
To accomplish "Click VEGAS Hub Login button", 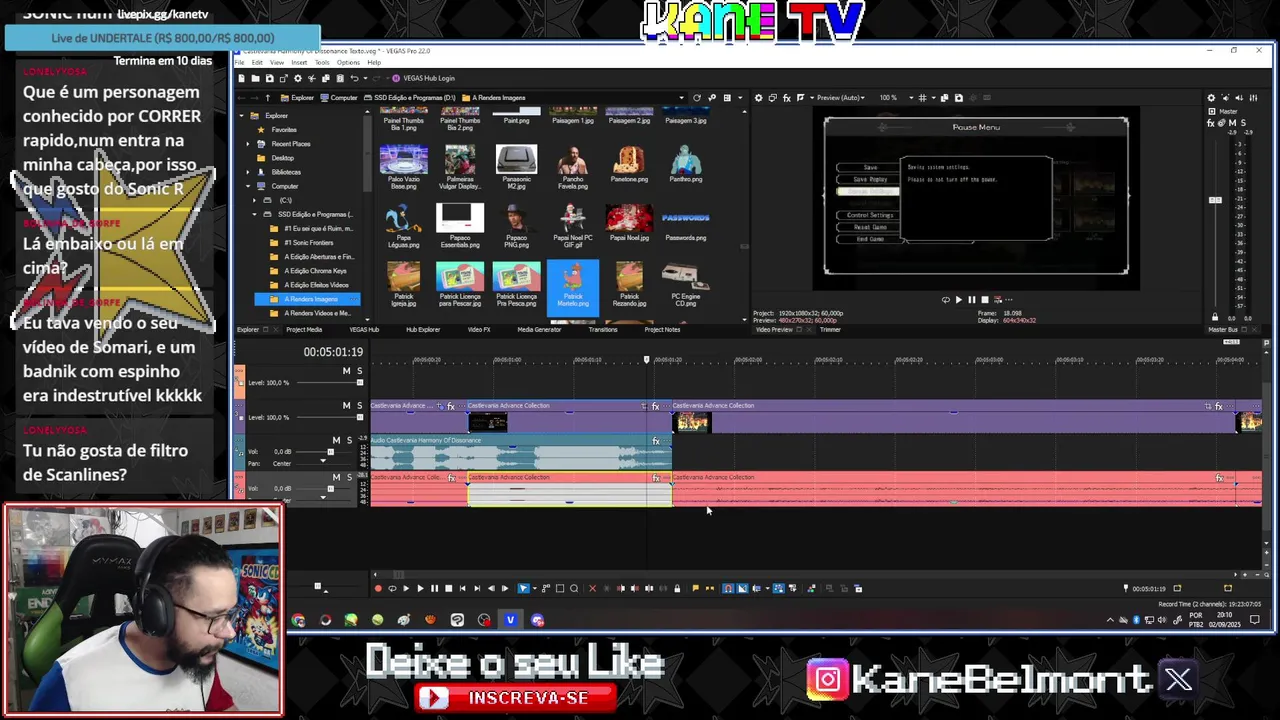I will pyautogui.click(x=423, y=78).
